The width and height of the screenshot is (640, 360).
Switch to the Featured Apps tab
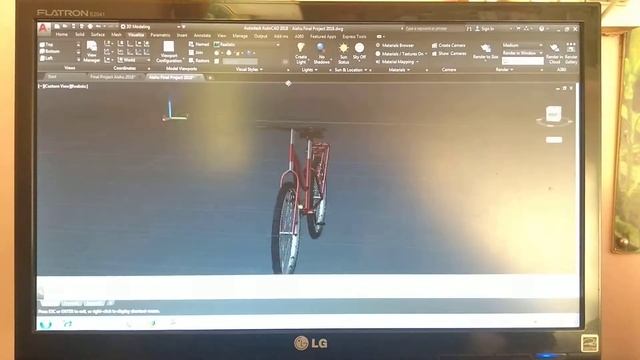tap(323, 36)
